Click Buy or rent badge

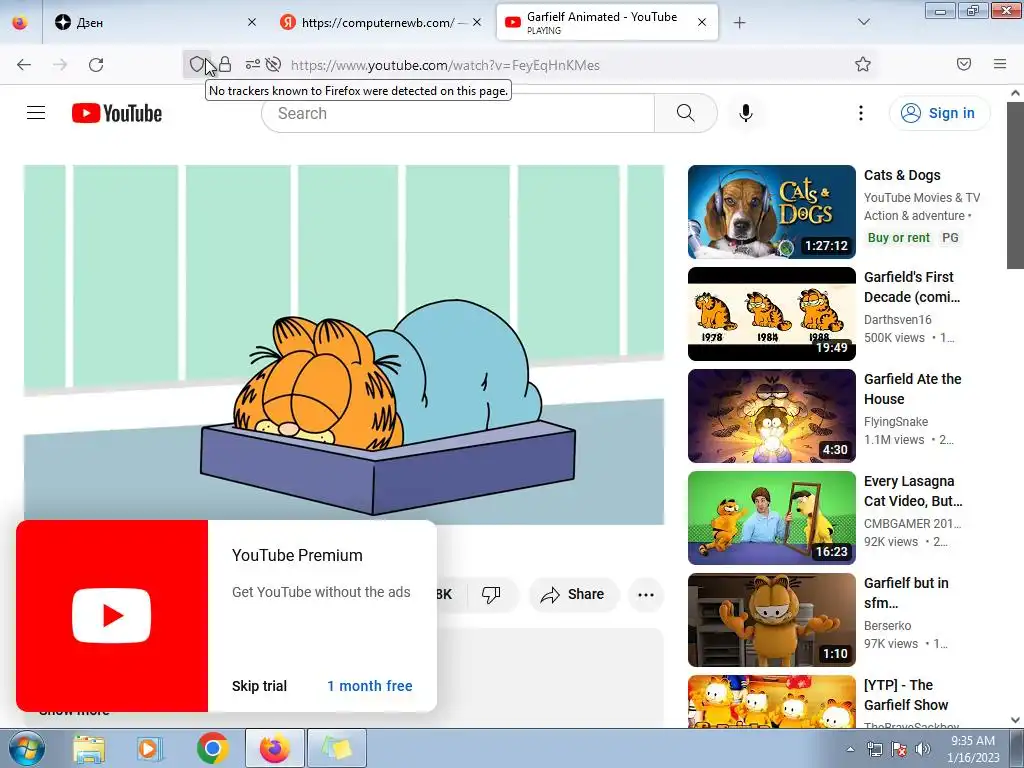tap(899, 238)
